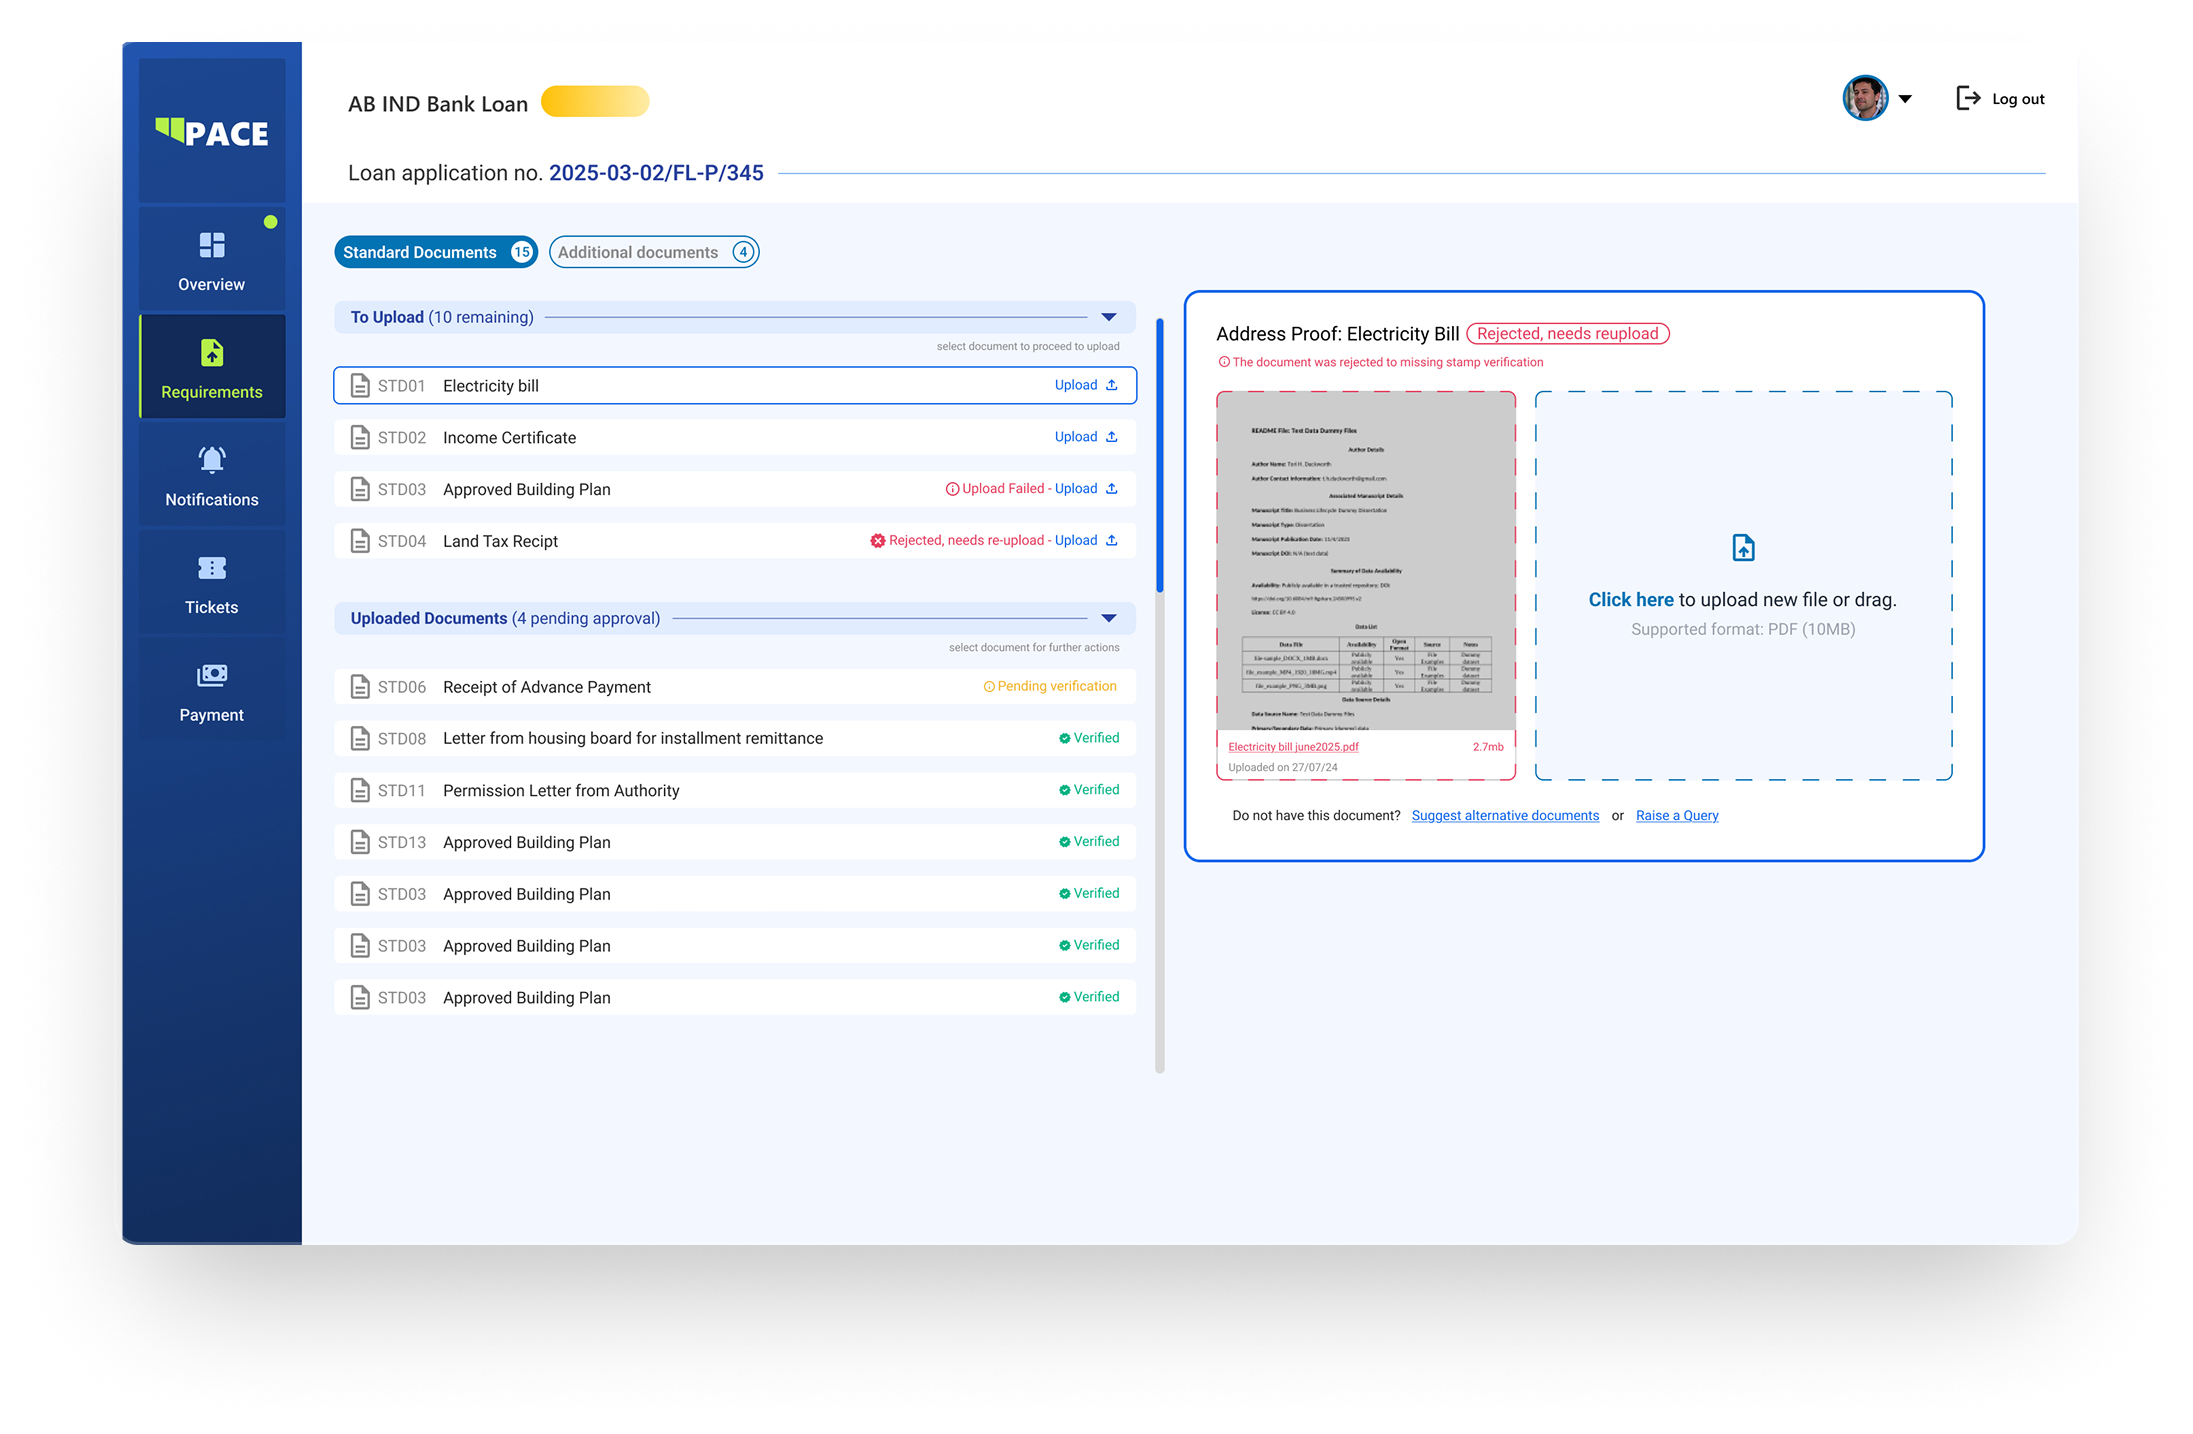Click the yellow status pill beside loan title
This screenshot has height=1434, width=2193.
pyautogui.click(x=595, y=101)
